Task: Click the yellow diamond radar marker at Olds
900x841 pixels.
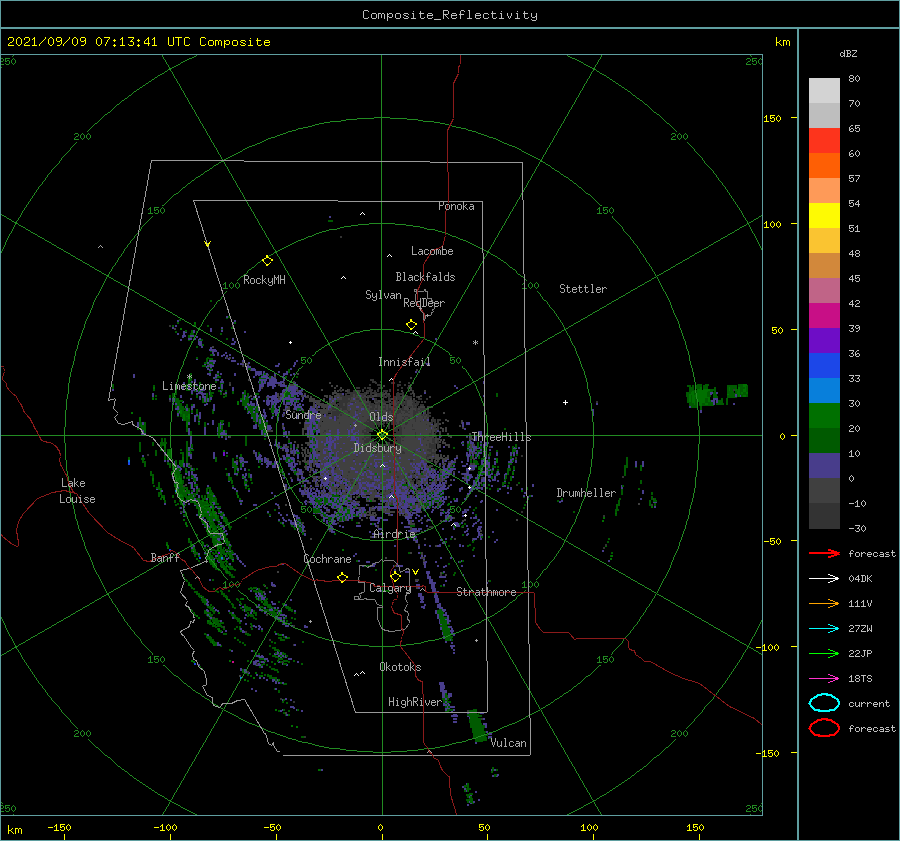Action: pos(382,435)
